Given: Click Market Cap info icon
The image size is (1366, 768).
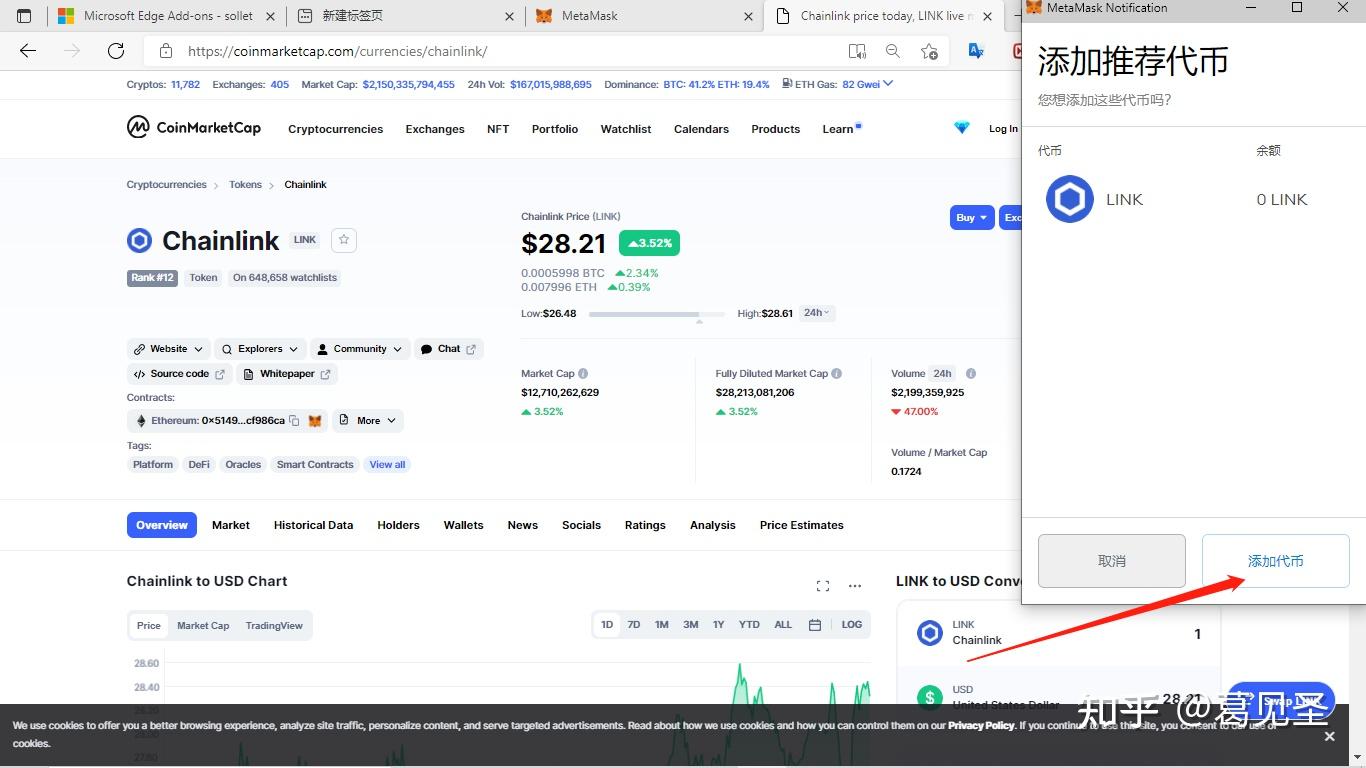Looking at the screenshot, I should pyautogui.click(x=583, y=374).
